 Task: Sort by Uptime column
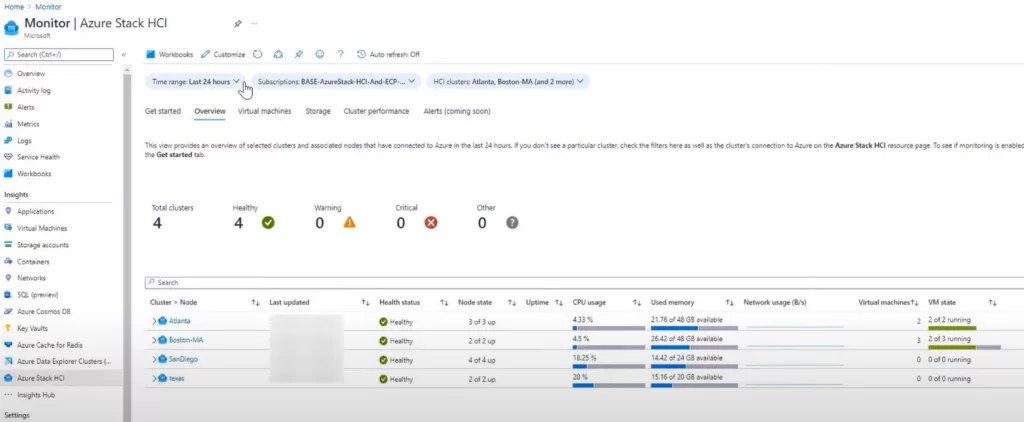559,303
